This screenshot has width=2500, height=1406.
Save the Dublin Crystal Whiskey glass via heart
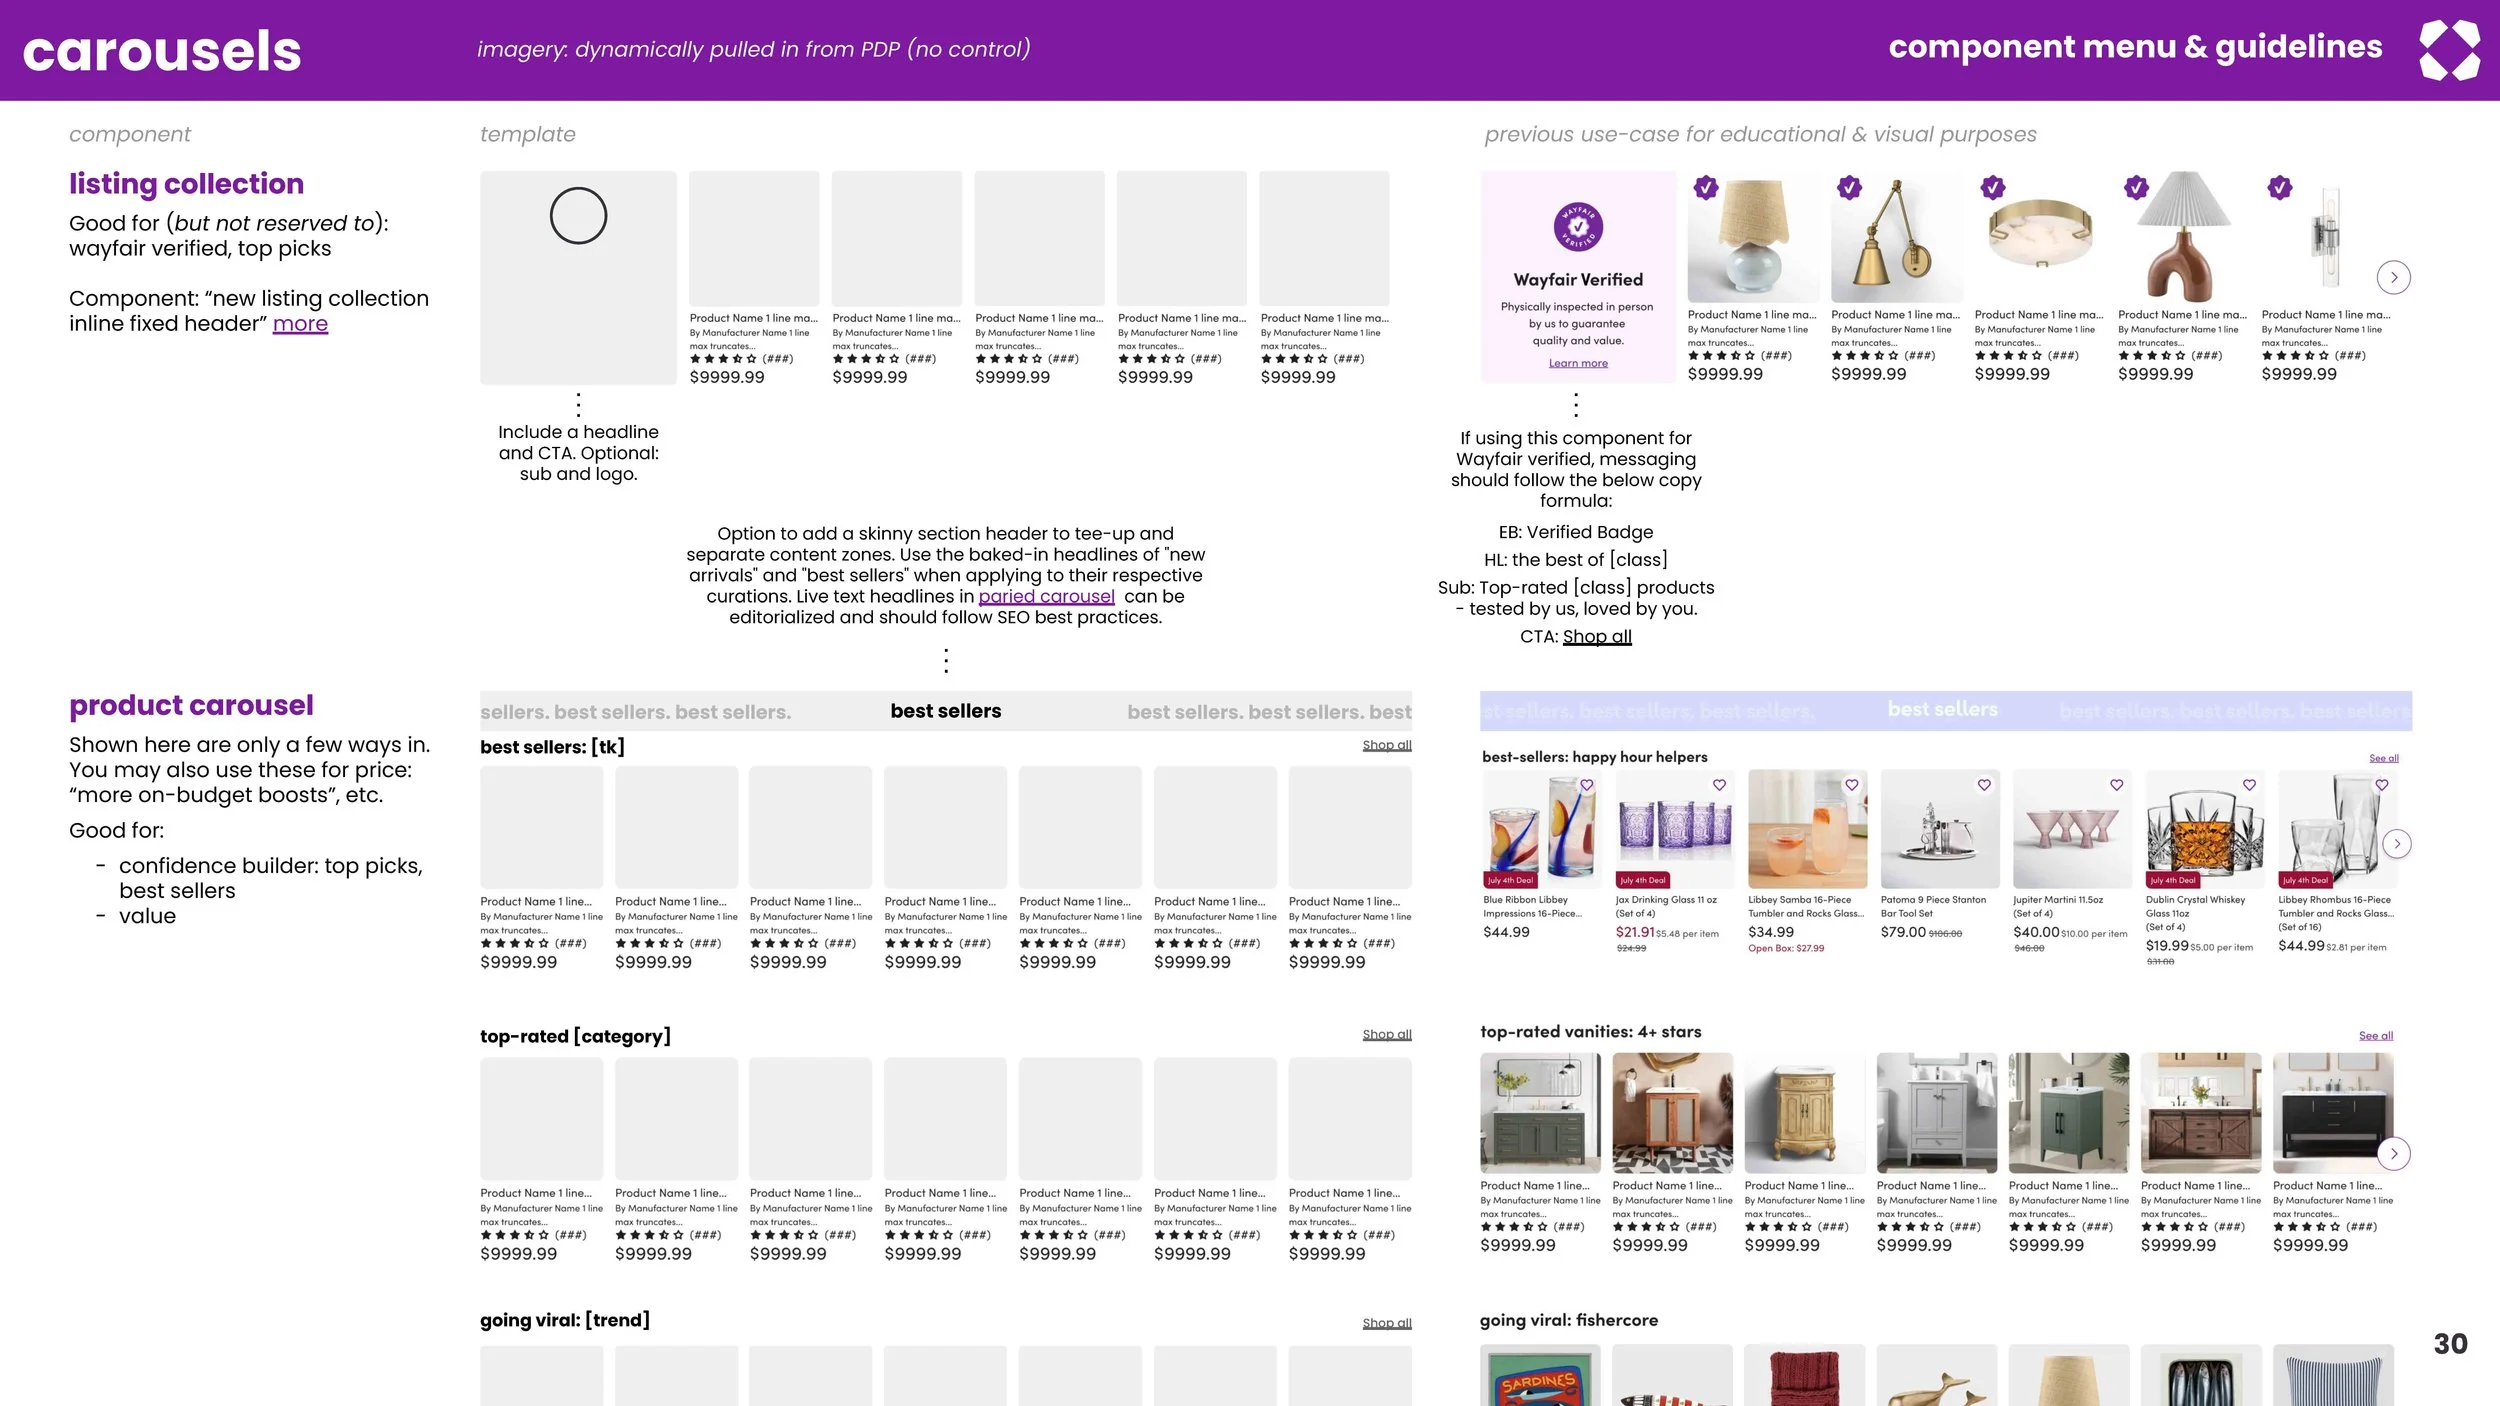pyautogui.click(x=2249, y=785)
